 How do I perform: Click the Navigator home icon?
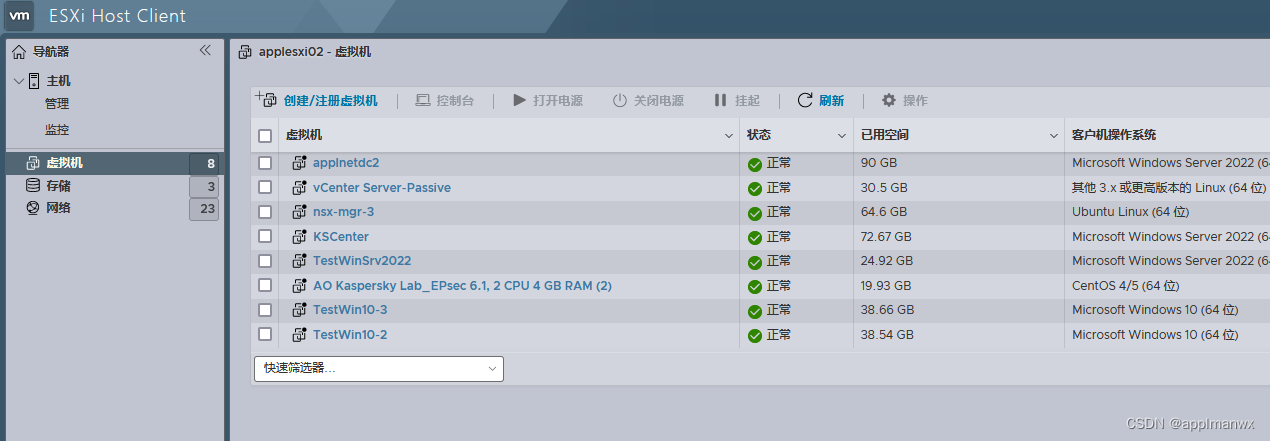click(x=19, y=52)
